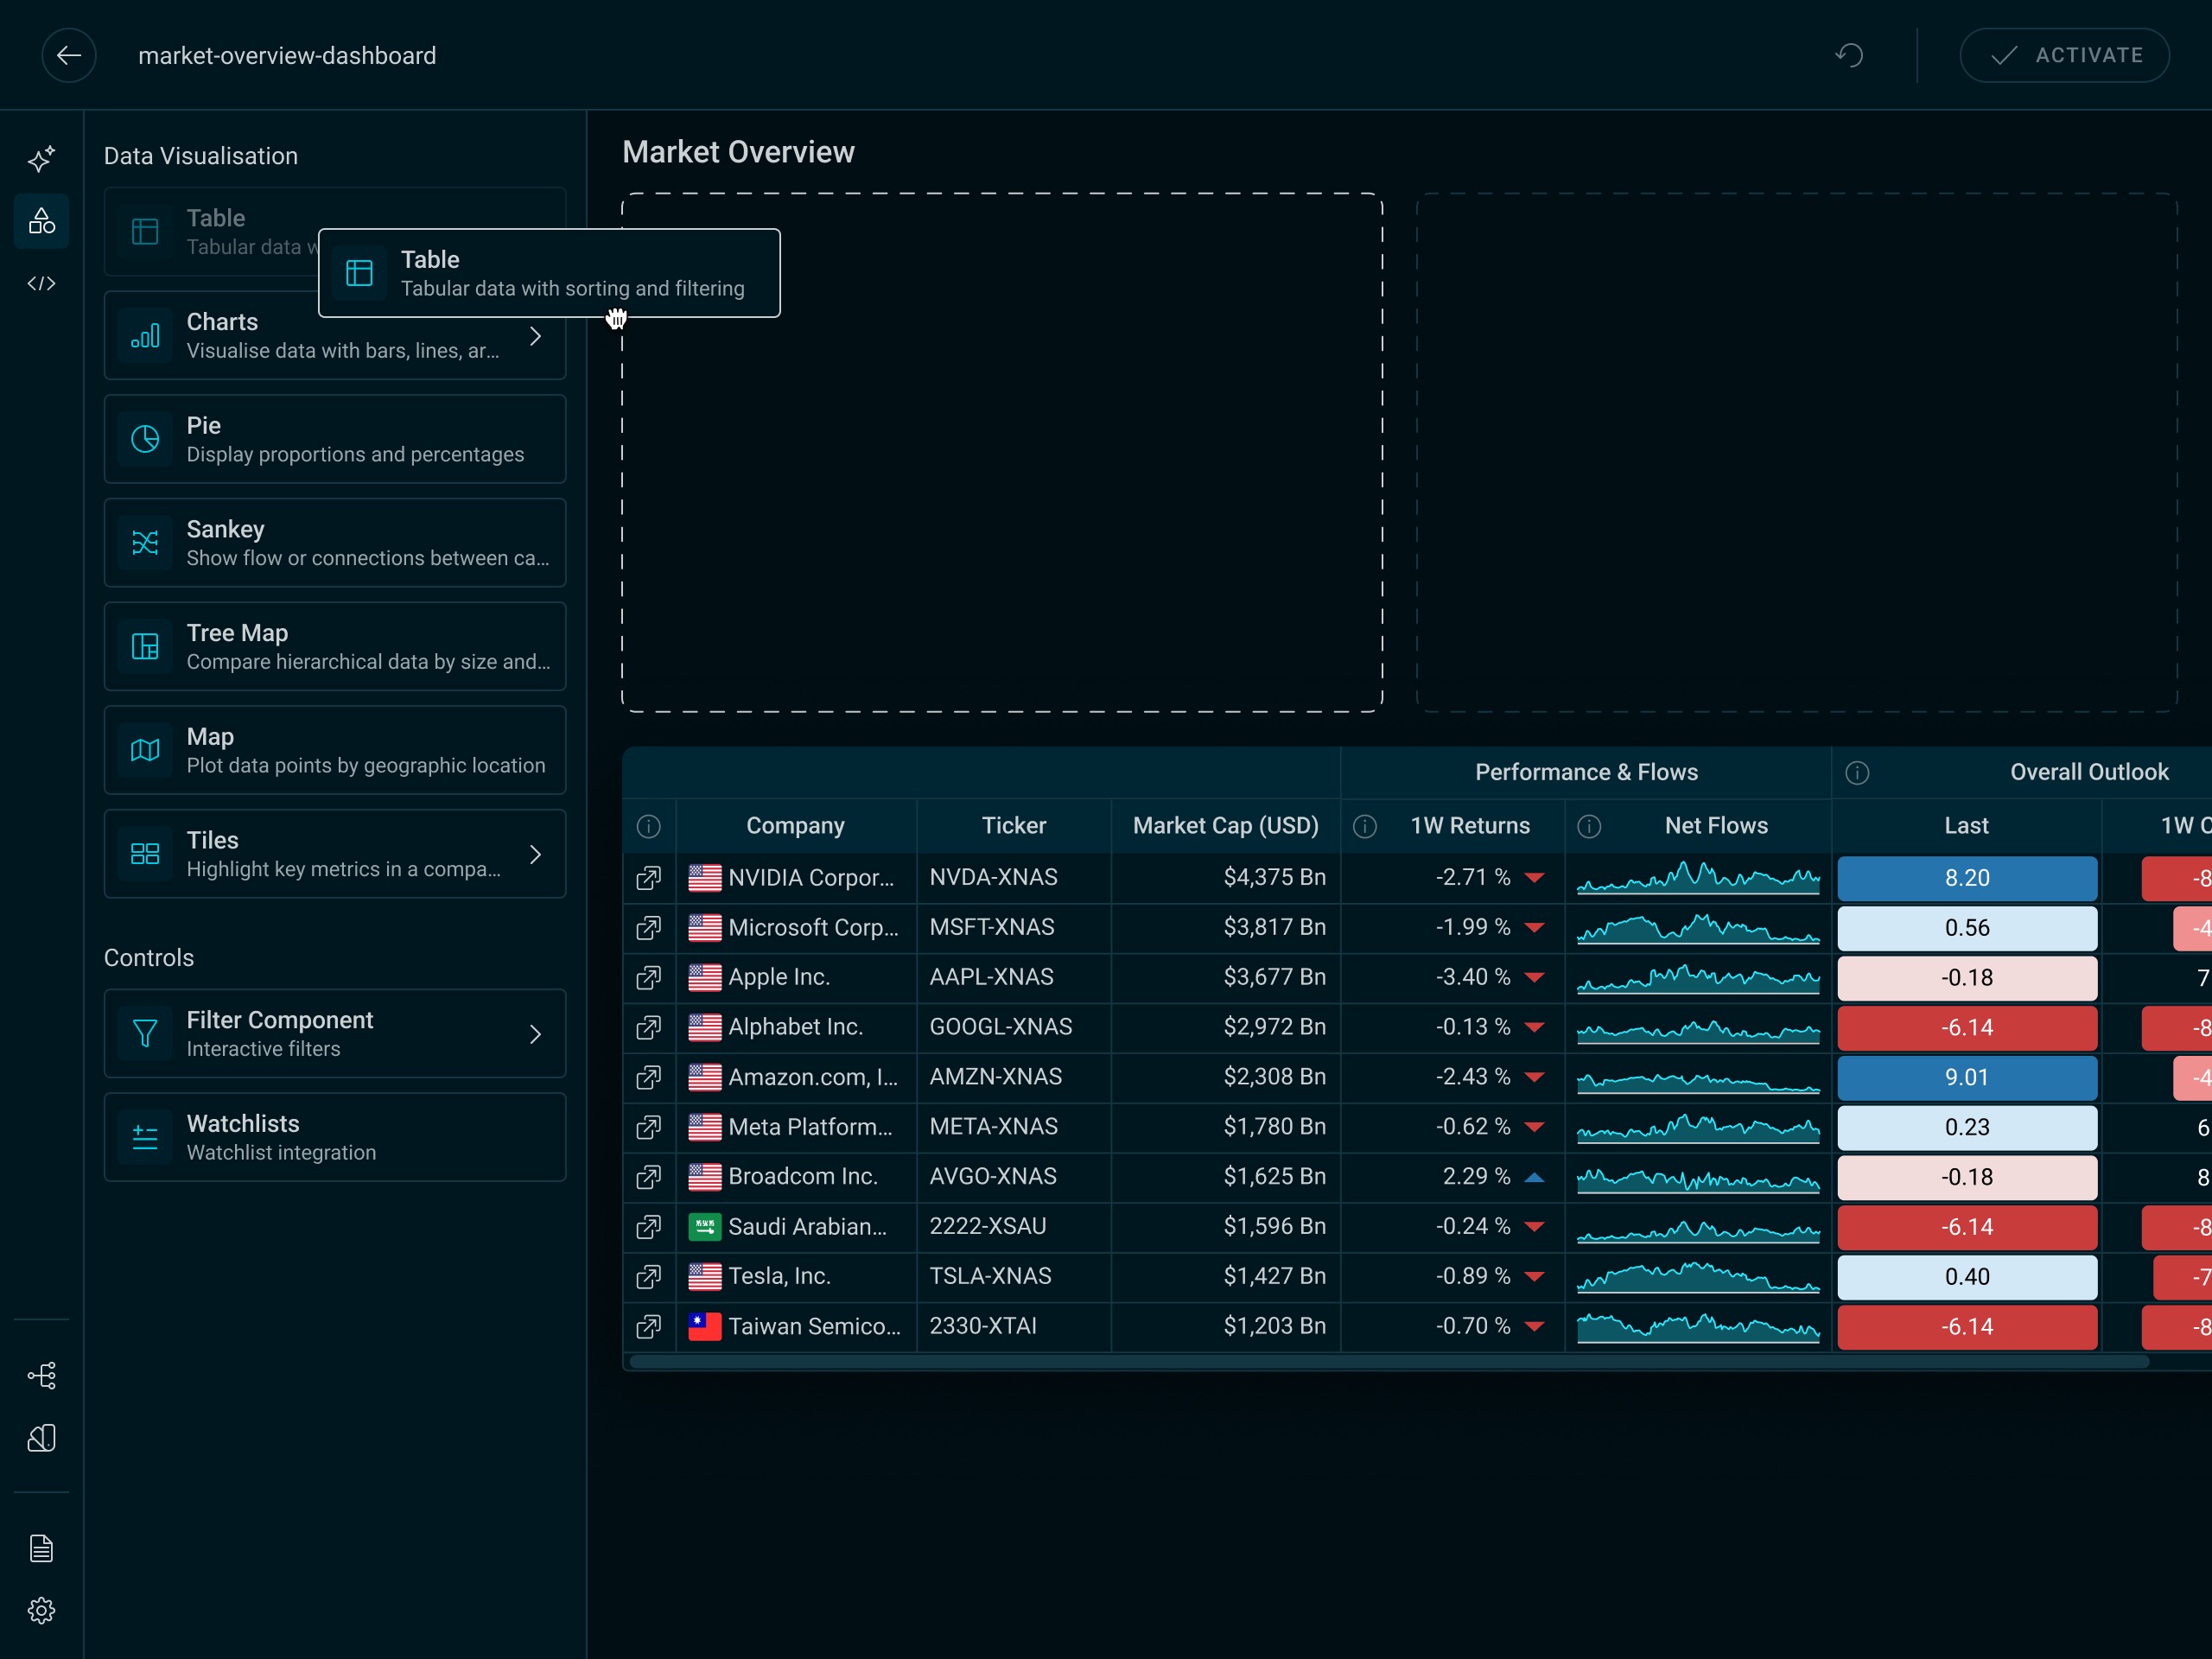Image resolution: width=2212 pixels, height=1659 pixels.
Task: Select the Sankey visualisation item
Action: click(x=335, y=543)
